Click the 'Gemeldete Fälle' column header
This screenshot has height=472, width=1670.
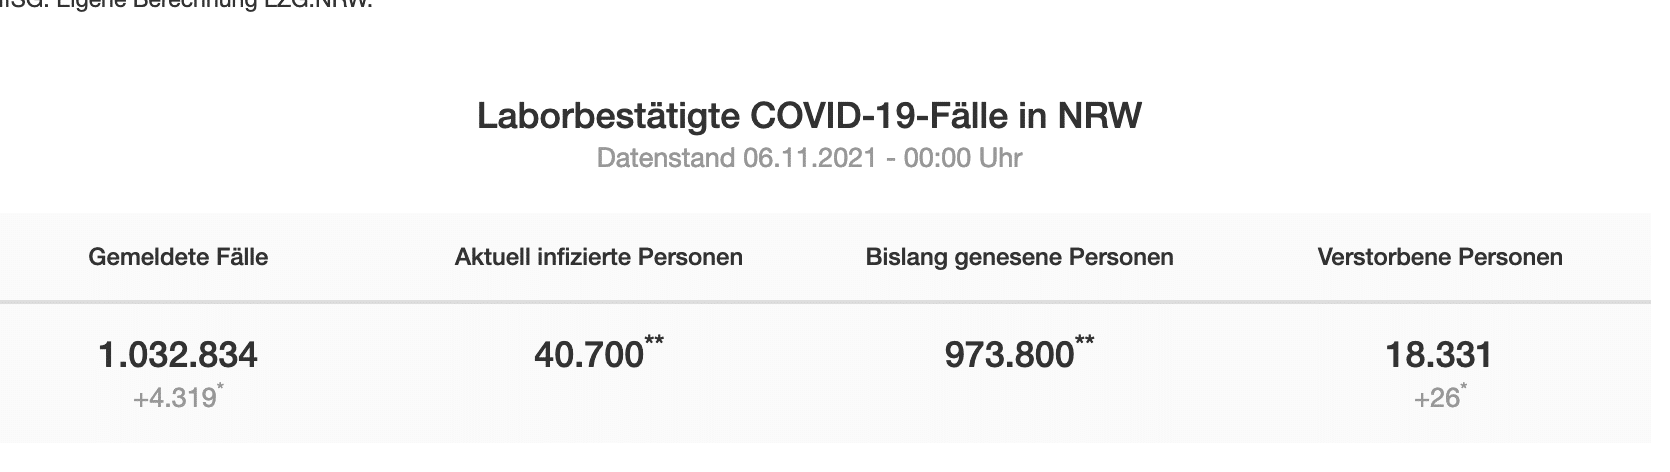pyautogui.click(x=178, y=257)
